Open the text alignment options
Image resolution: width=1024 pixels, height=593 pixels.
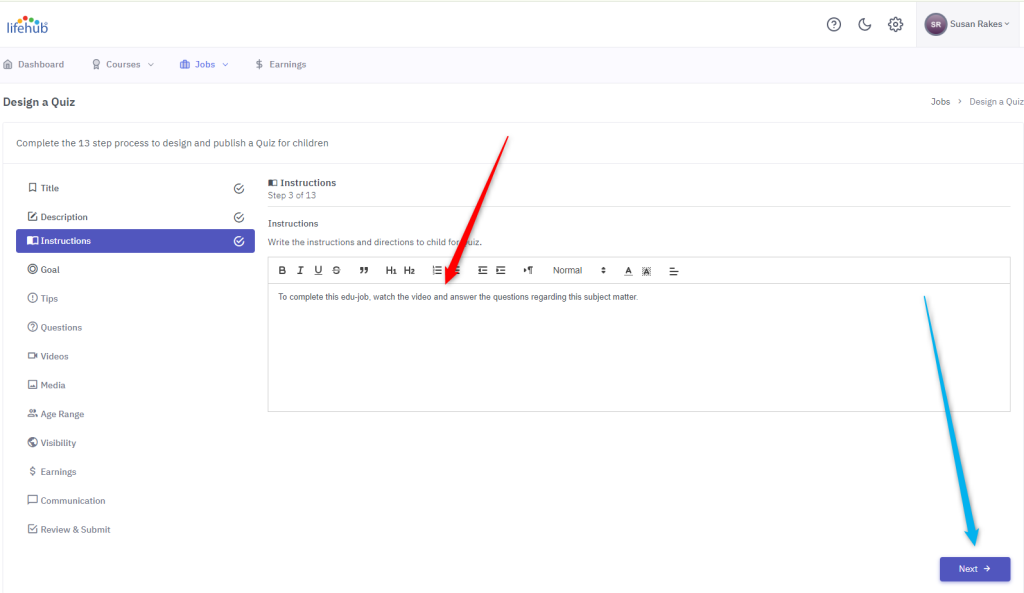point(674,271)
